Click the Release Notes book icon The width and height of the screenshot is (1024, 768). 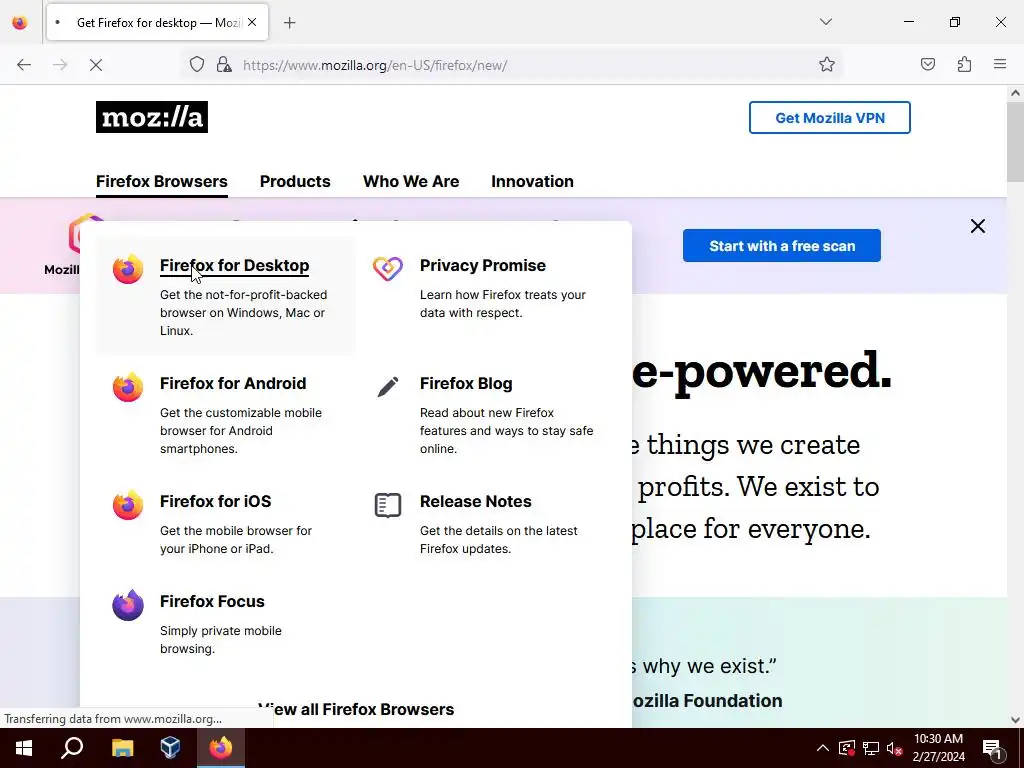[x=388, y=505]
